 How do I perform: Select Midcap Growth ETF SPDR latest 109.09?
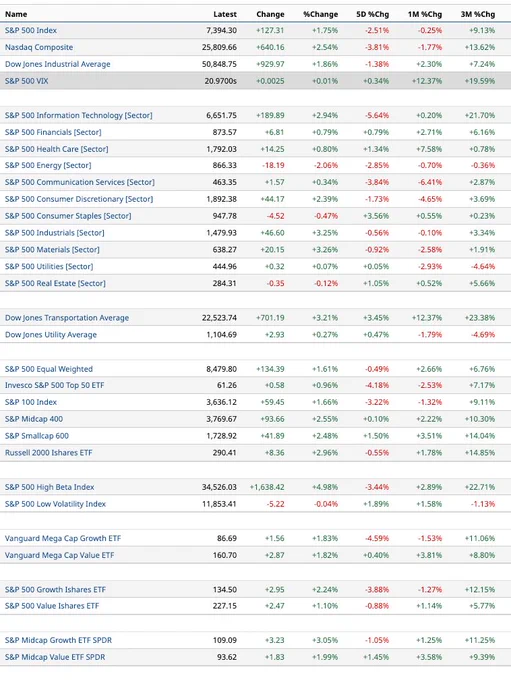click(225, 640)
